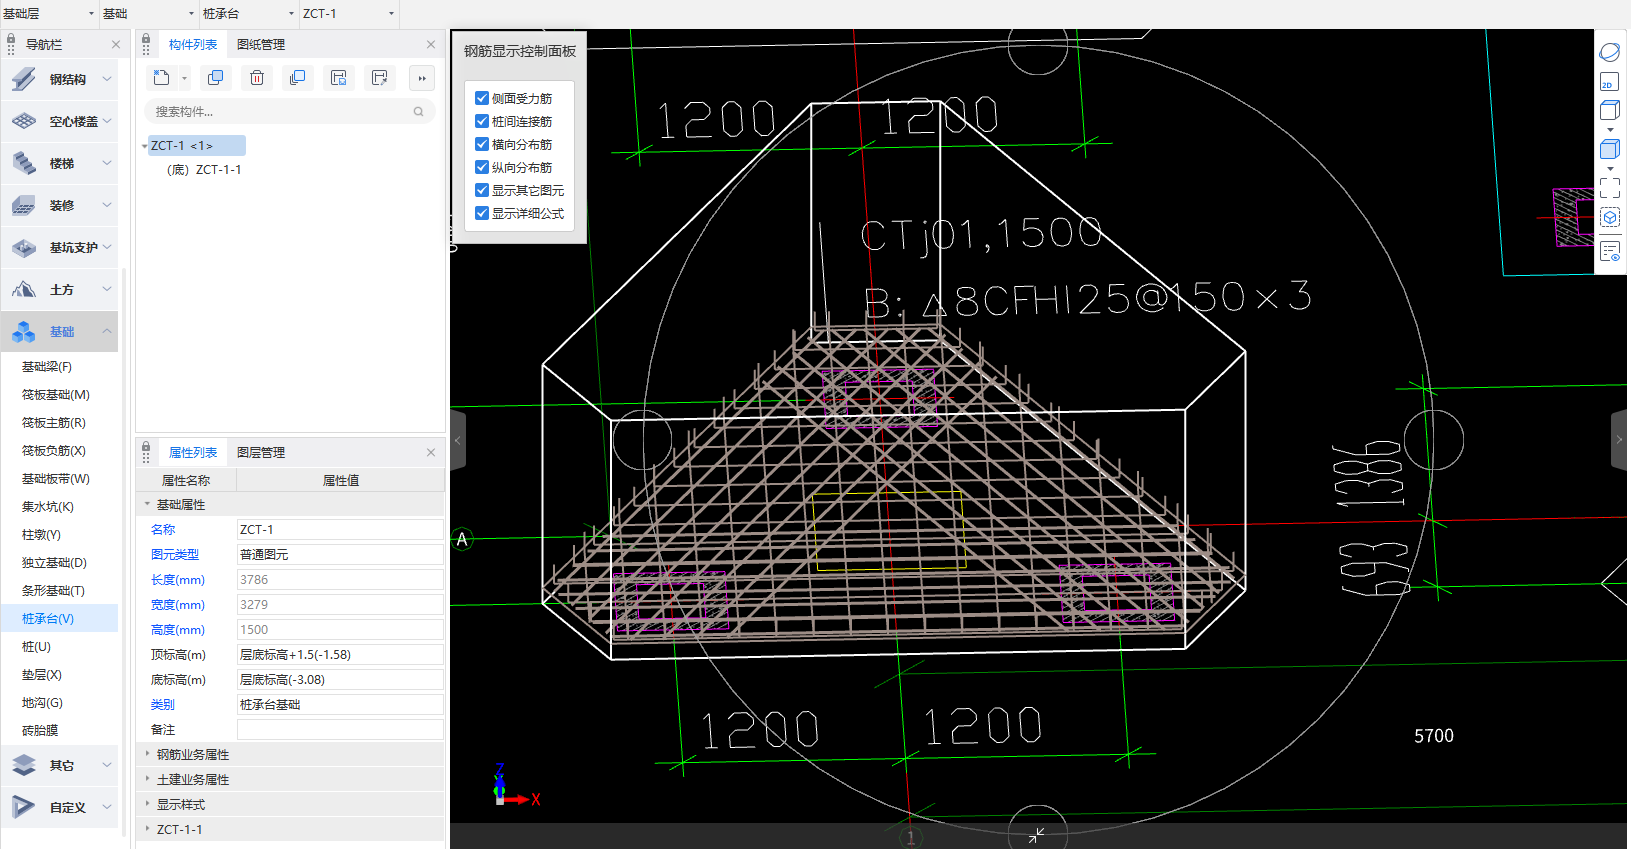Expand the 空心楼盖 navigation group
The width and height of the screenshot is (1631, 849).
59,121
